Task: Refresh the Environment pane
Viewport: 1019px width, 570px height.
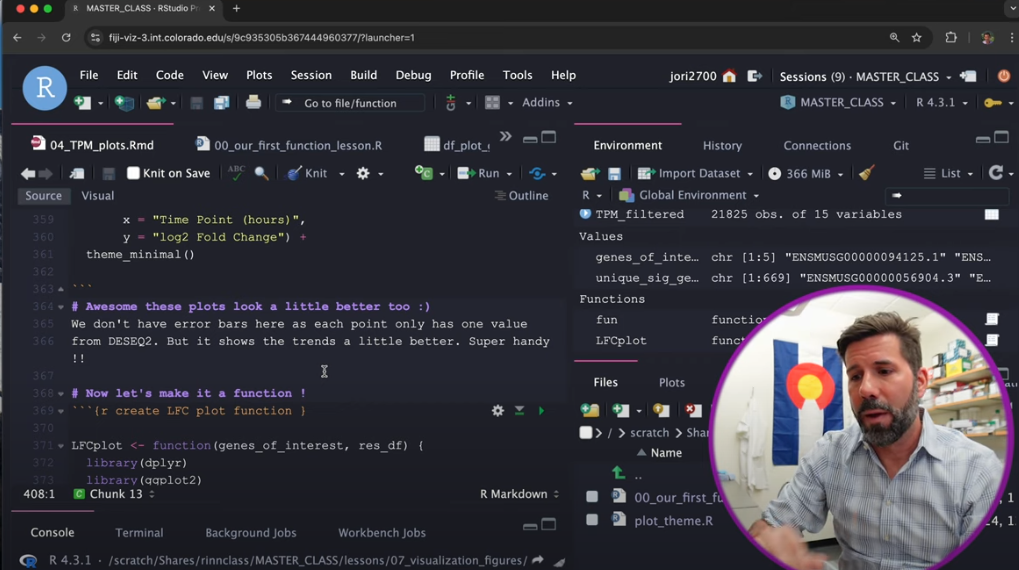Action: point(996,173)
